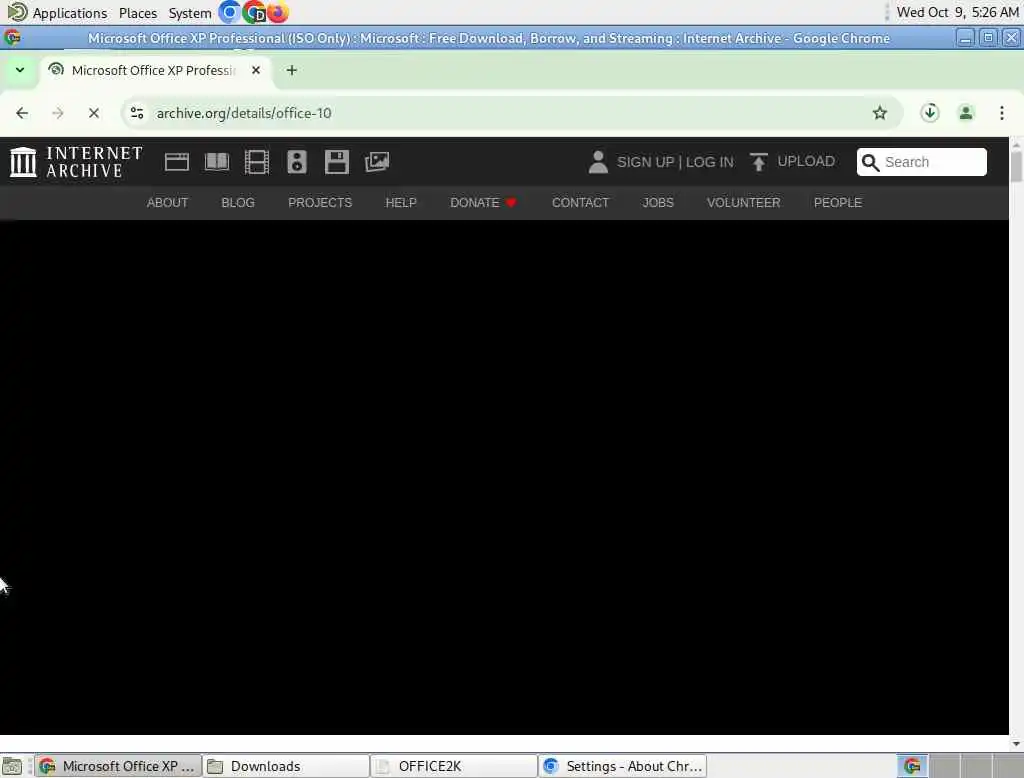Open the JOBS navigation link
Screen dimensions: 1024x778
[658, 203]
